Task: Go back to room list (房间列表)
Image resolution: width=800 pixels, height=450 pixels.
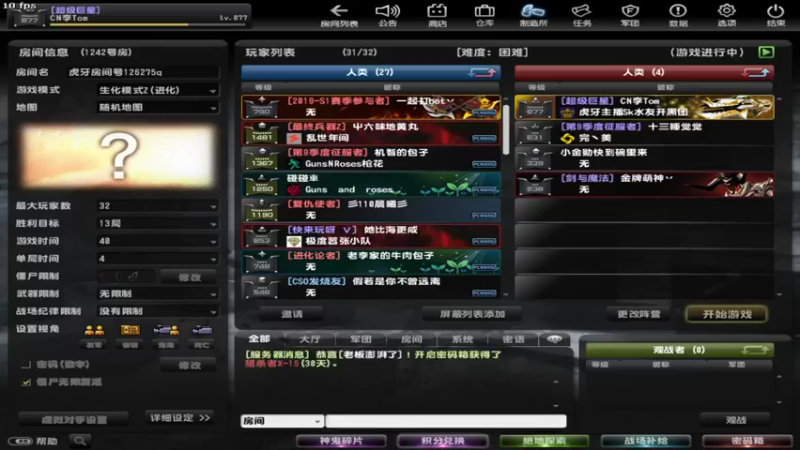Action: pyautogui.click(x=339, y=15)
